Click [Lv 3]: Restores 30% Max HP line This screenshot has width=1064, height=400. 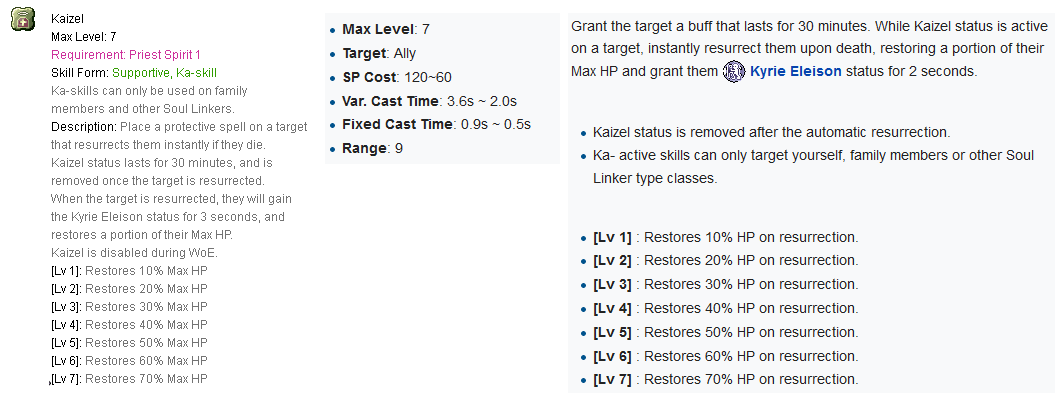click(x=129, y=307)
